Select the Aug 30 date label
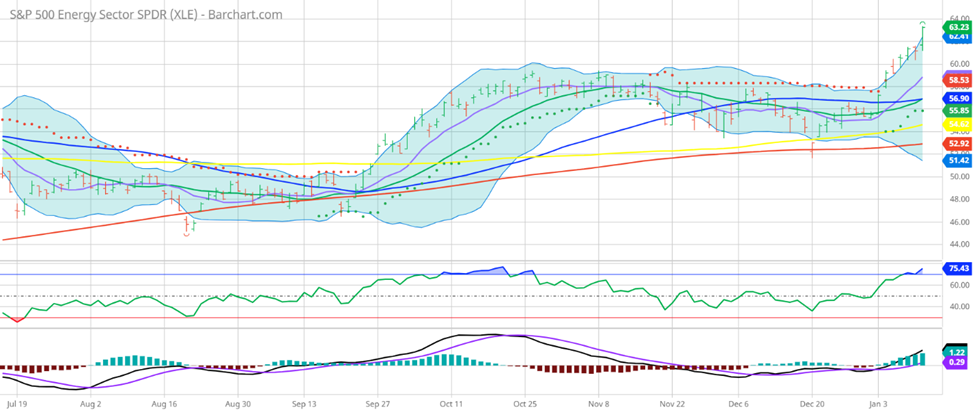The height and width of the screenshot is (412, 975). click(x=238, y=403)
